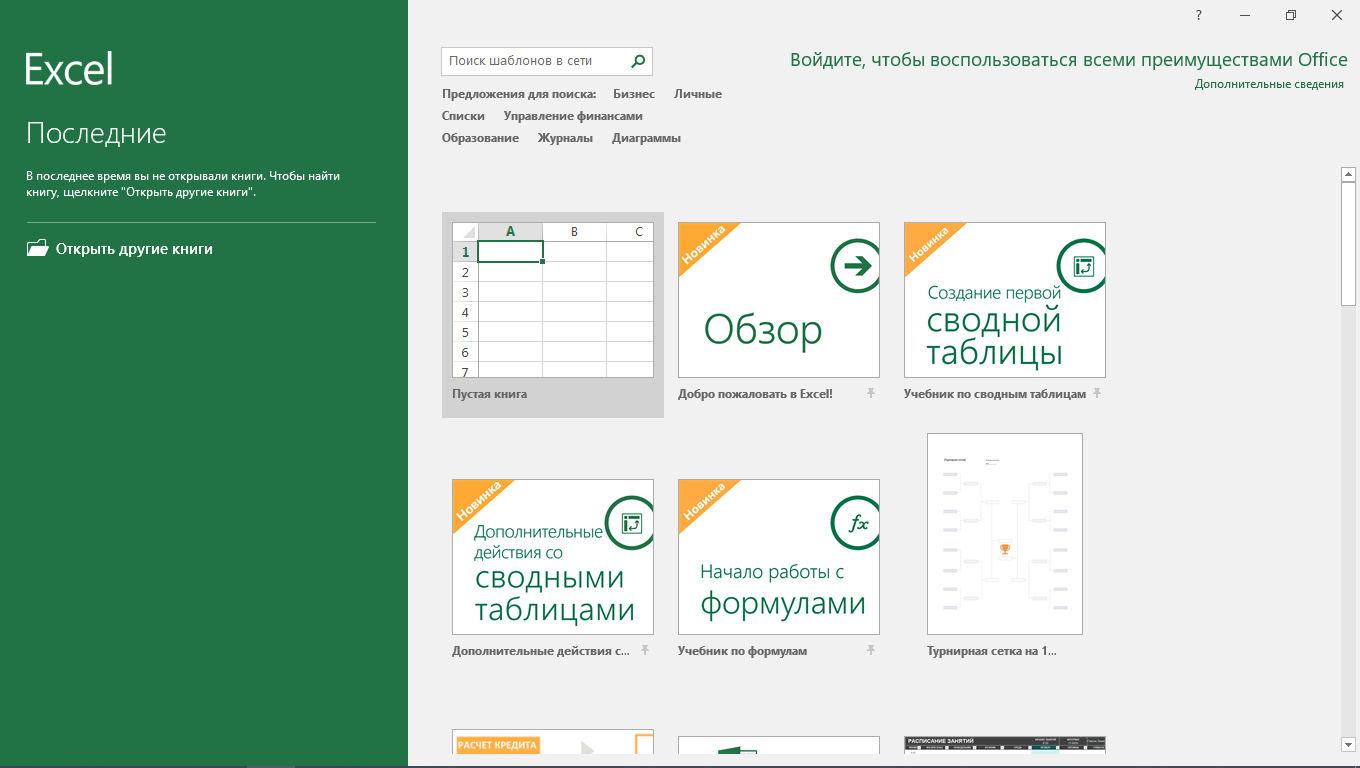The image size is (1360, 768).
Task: Open the 'Пустая книга' blank workbook
Action: tap(552, 300)
